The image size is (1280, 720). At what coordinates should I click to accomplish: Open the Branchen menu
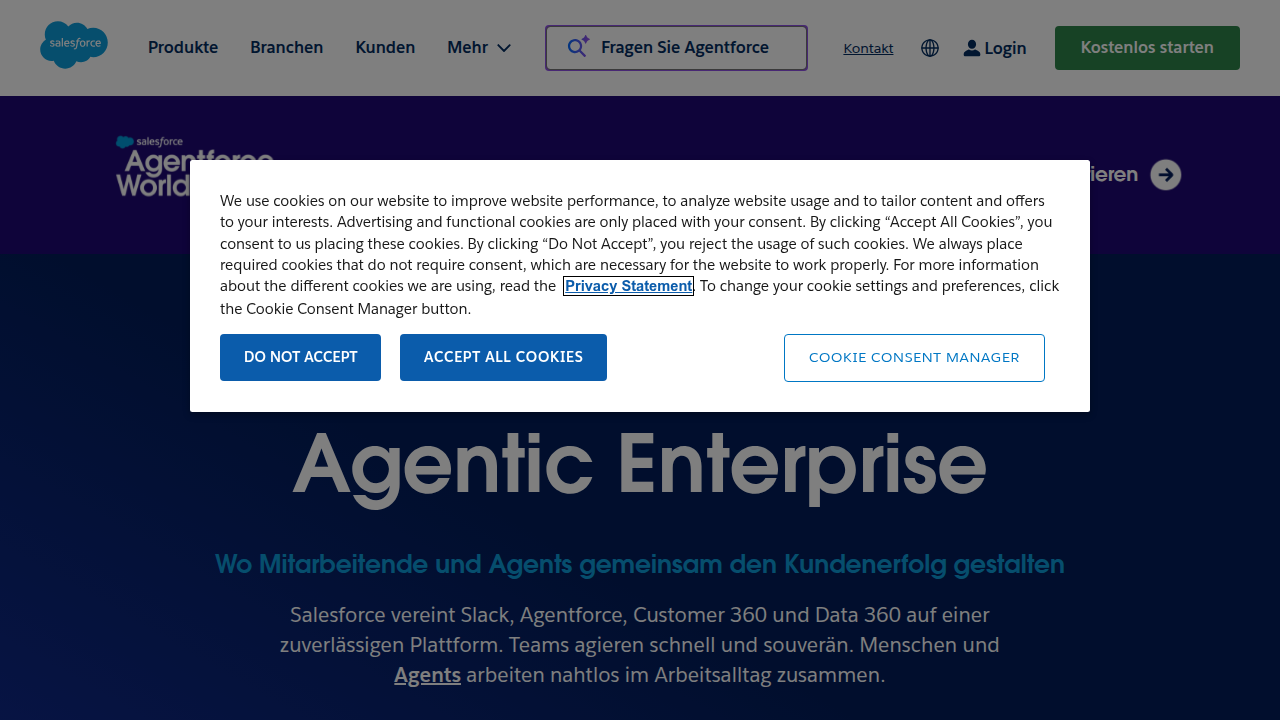(286, 48)
